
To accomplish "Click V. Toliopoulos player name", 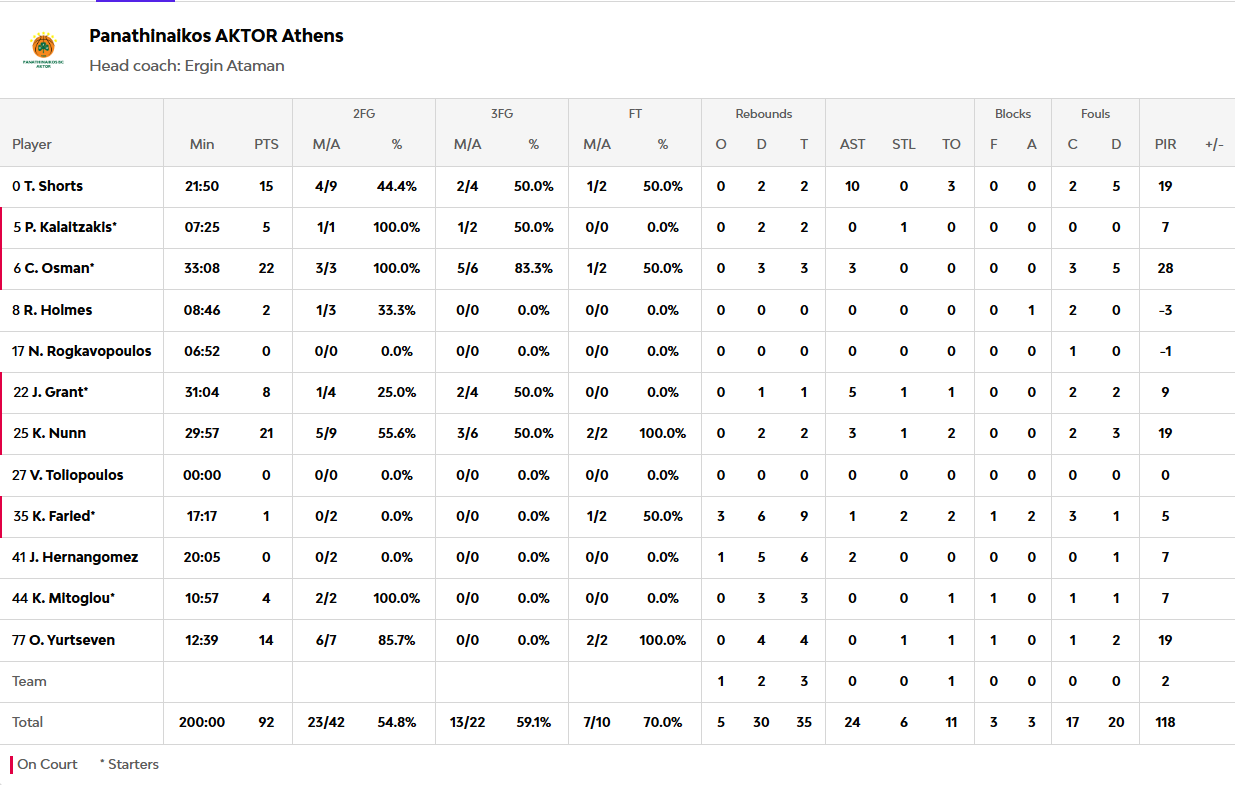I will (76, 475).
